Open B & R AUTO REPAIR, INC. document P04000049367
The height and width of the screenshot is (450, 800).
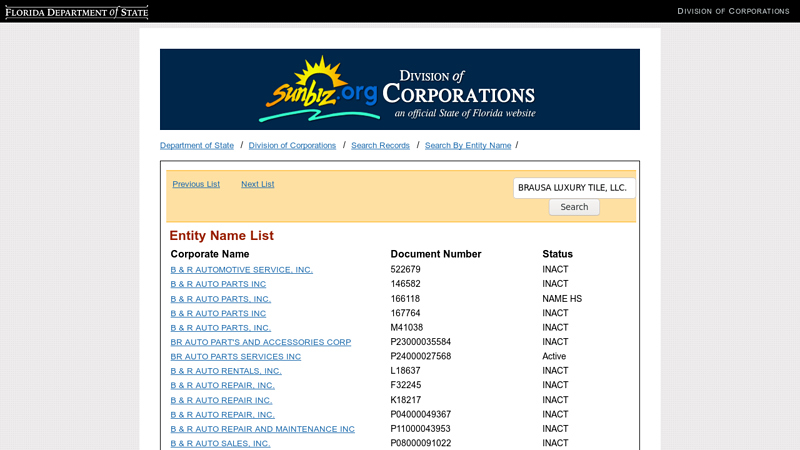(222, 414)
